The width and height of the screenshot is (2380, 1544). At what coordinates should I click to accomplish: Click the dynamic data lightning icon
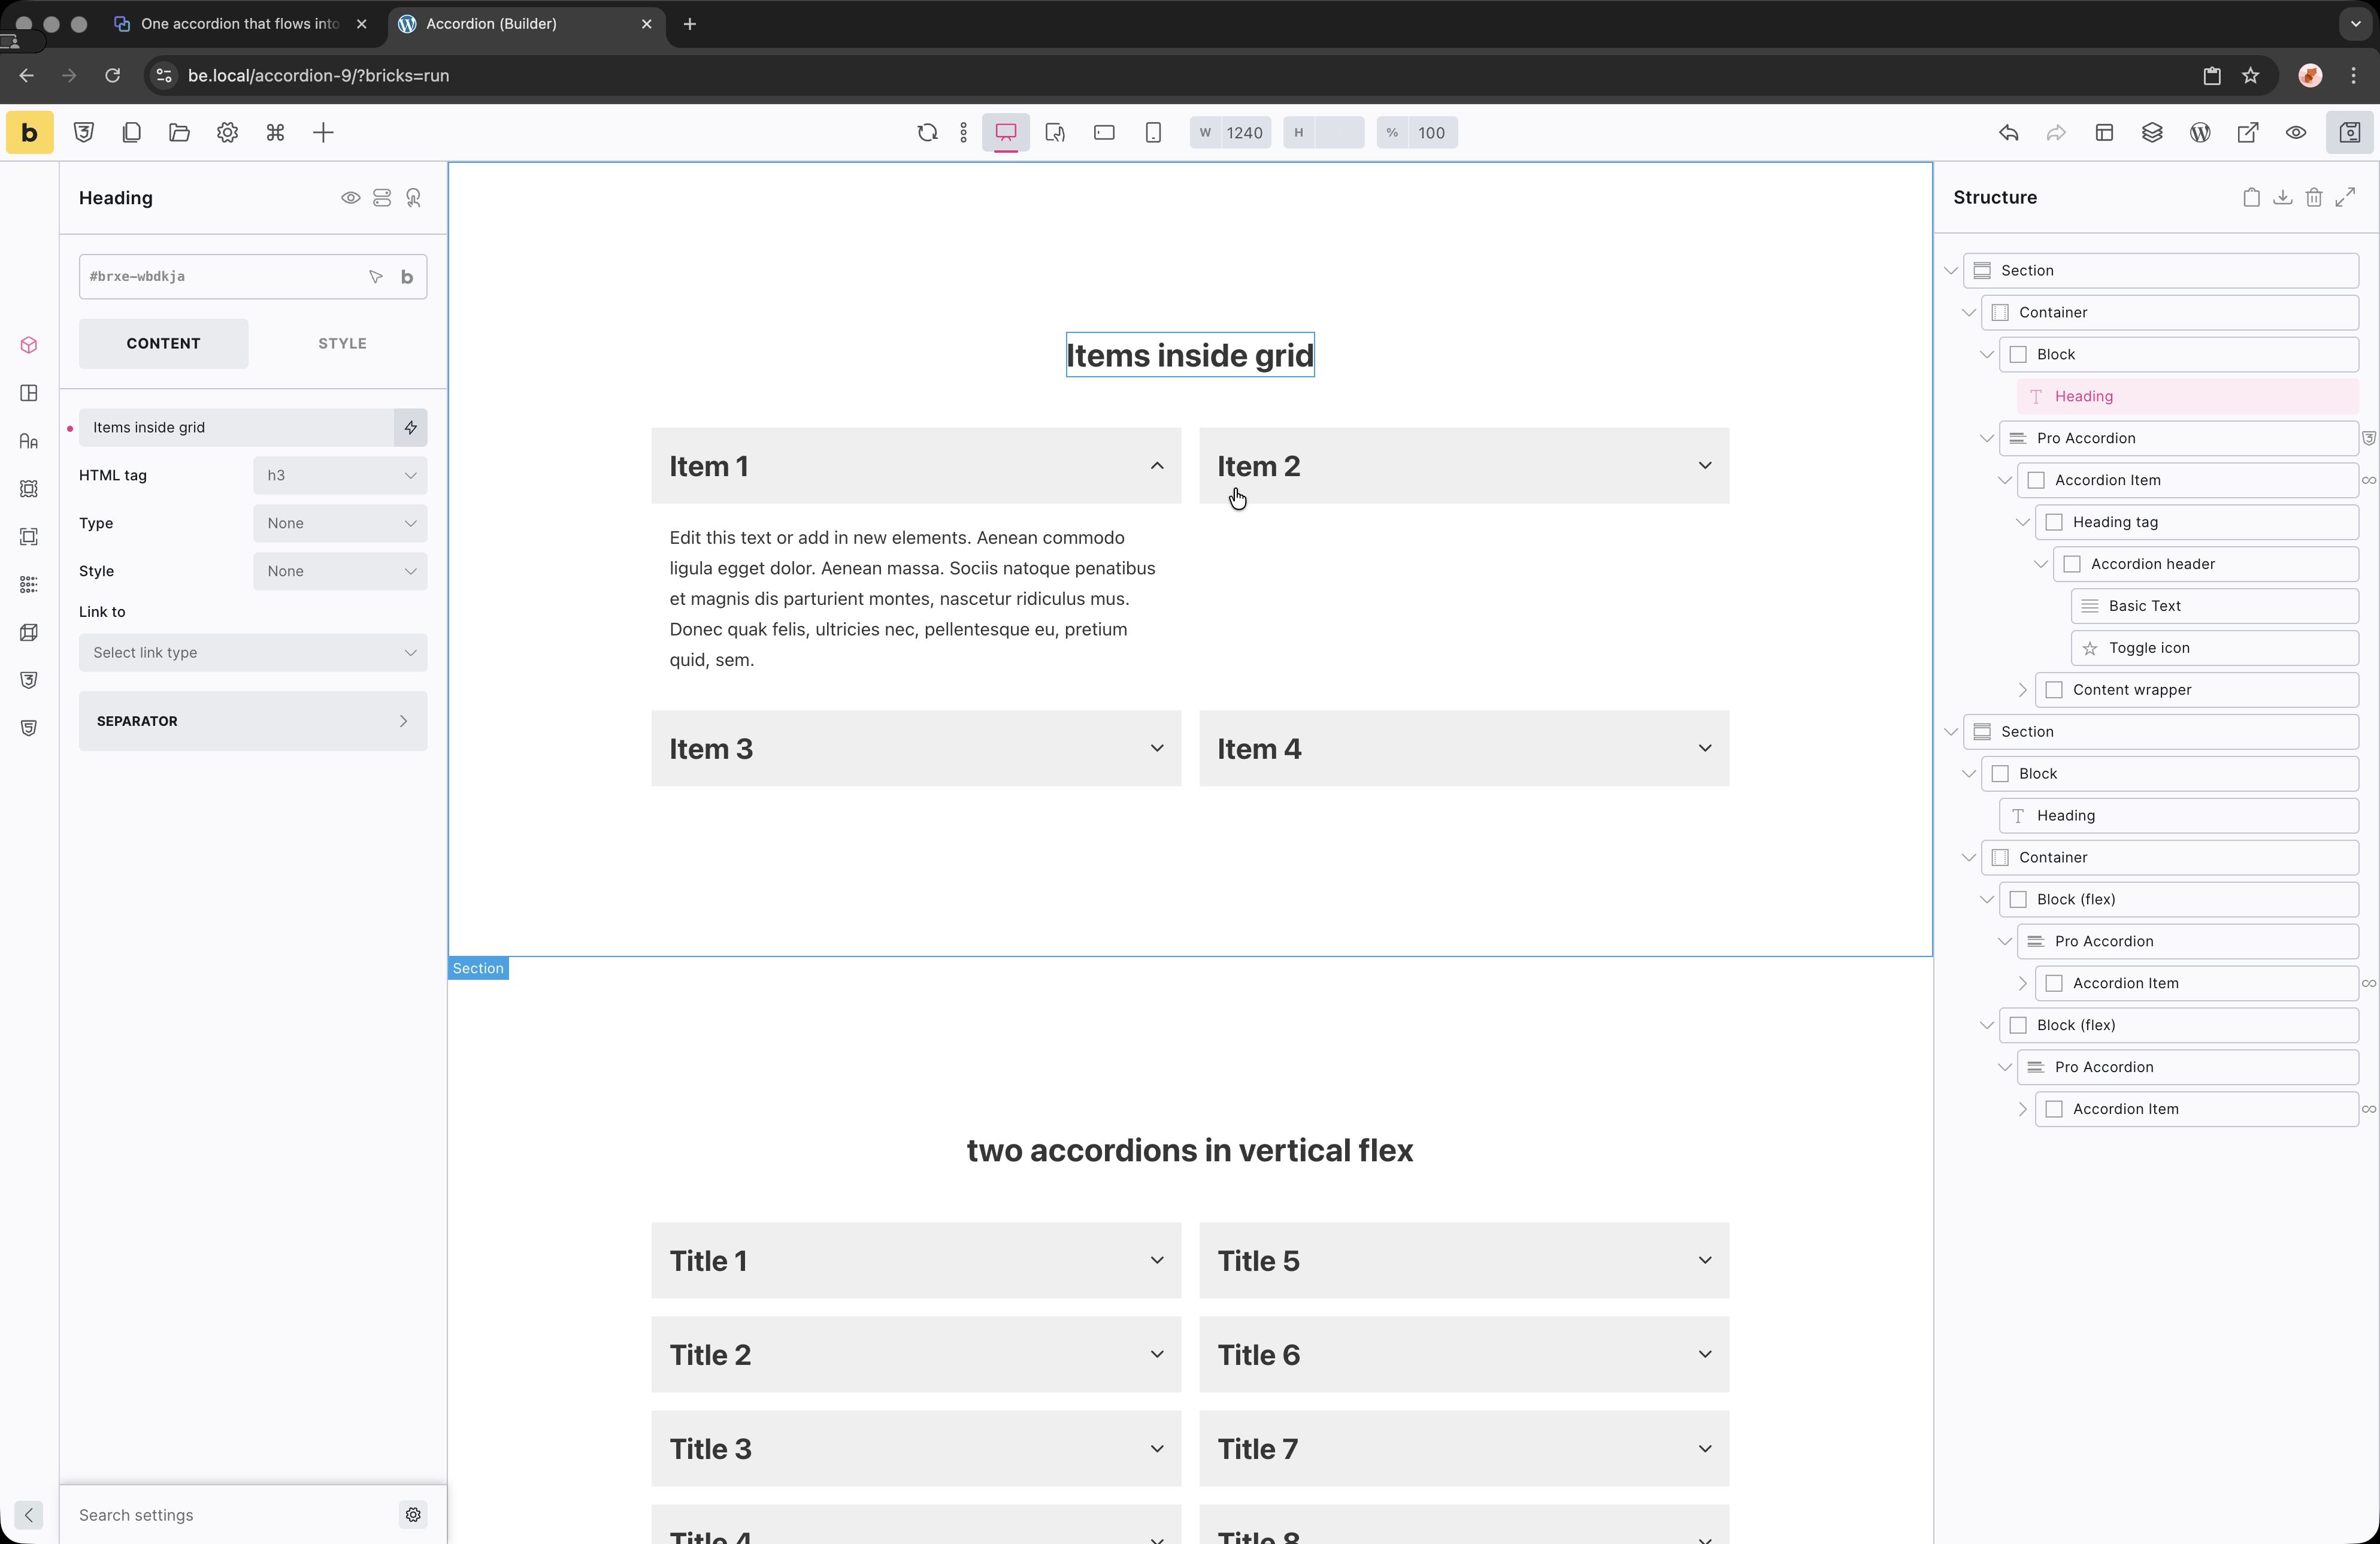tap(410, 427)
